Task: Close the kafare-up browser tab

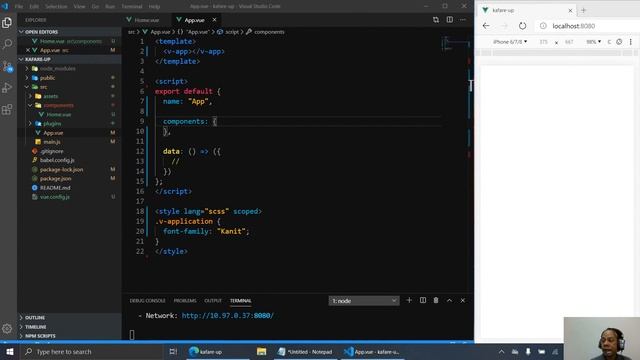Action: pyautogui.click(x=570, y=10)
